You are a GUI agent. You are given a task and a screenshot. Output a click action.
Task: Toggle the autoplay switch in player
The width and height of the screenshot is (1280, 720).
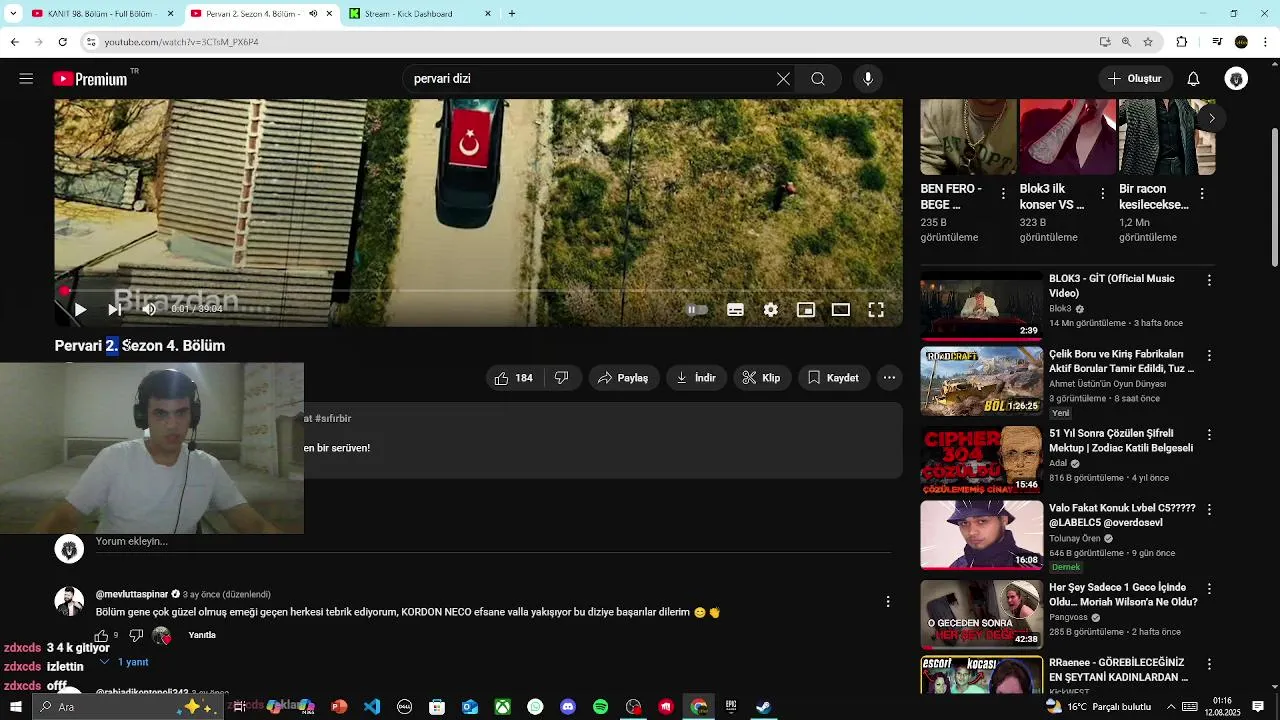point(697,310)
